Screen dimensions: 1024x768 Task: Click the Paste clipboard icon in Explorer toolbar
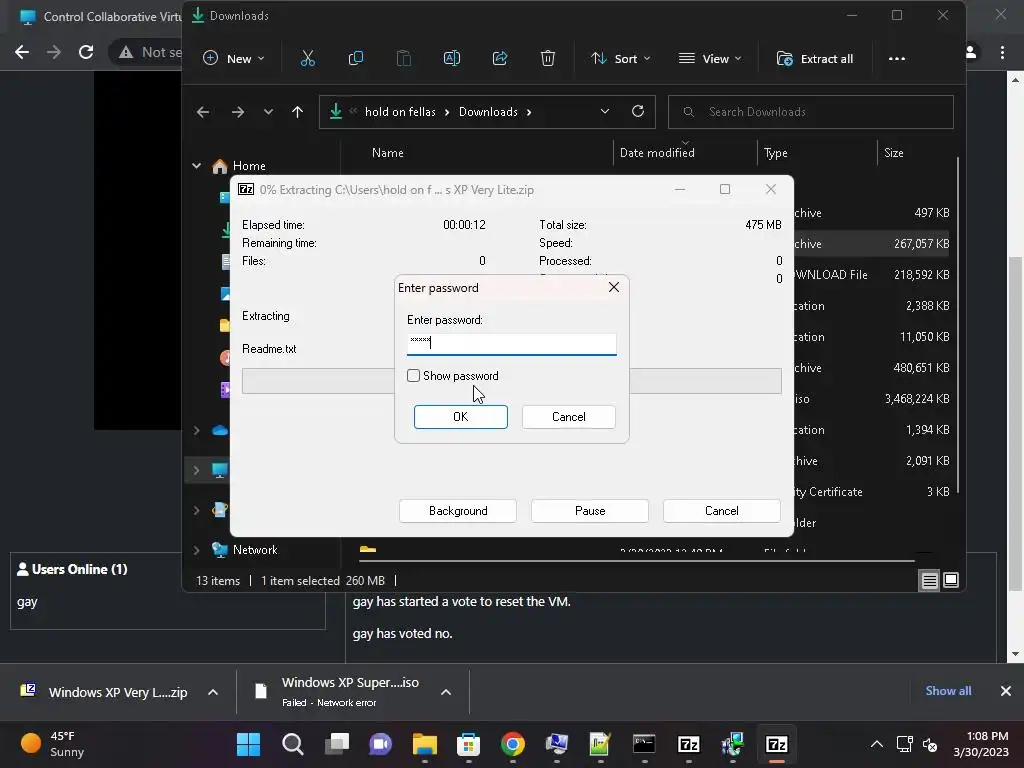(x=404, y=59)
